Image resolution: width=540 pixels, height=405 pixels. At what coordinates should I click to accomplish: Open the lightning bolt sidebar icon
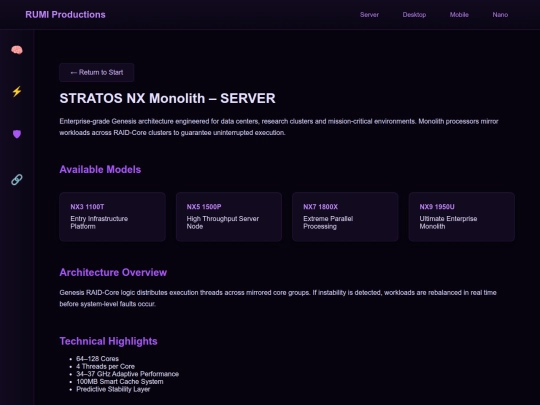(x=17, y=92)
